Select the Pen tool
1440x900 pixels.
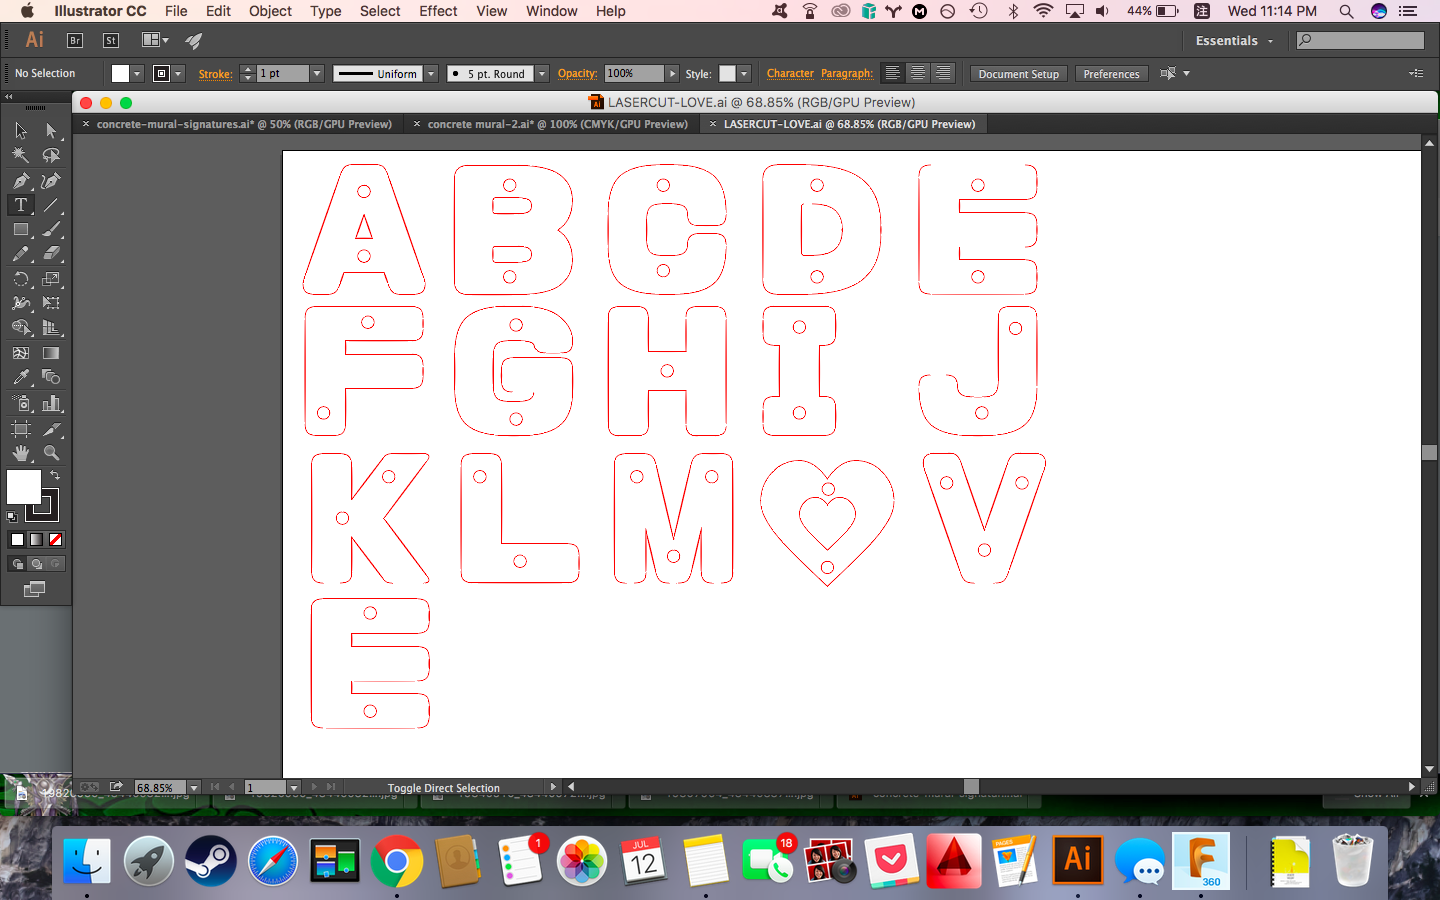point(21,180)
